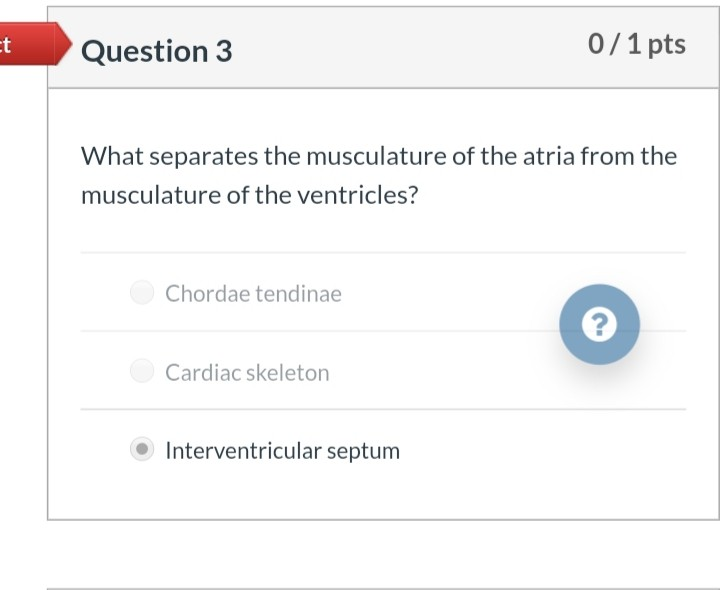Select the Chordae tendinae radio button
This screenshot has width=720, height=590.
click(142, 292)
